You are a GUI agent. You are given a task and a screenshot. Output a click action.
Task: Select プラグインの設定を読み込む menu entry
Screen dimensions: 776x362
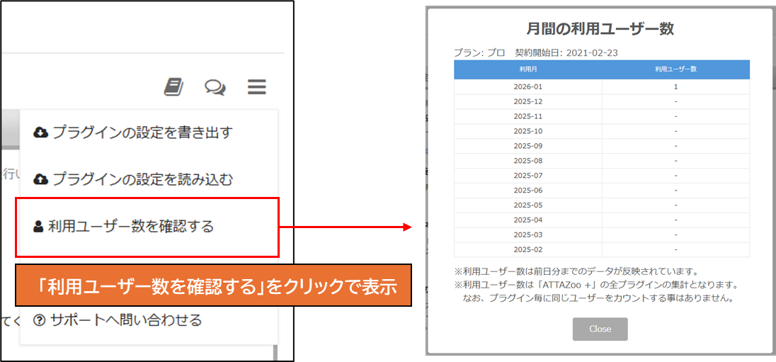[148, 179]
